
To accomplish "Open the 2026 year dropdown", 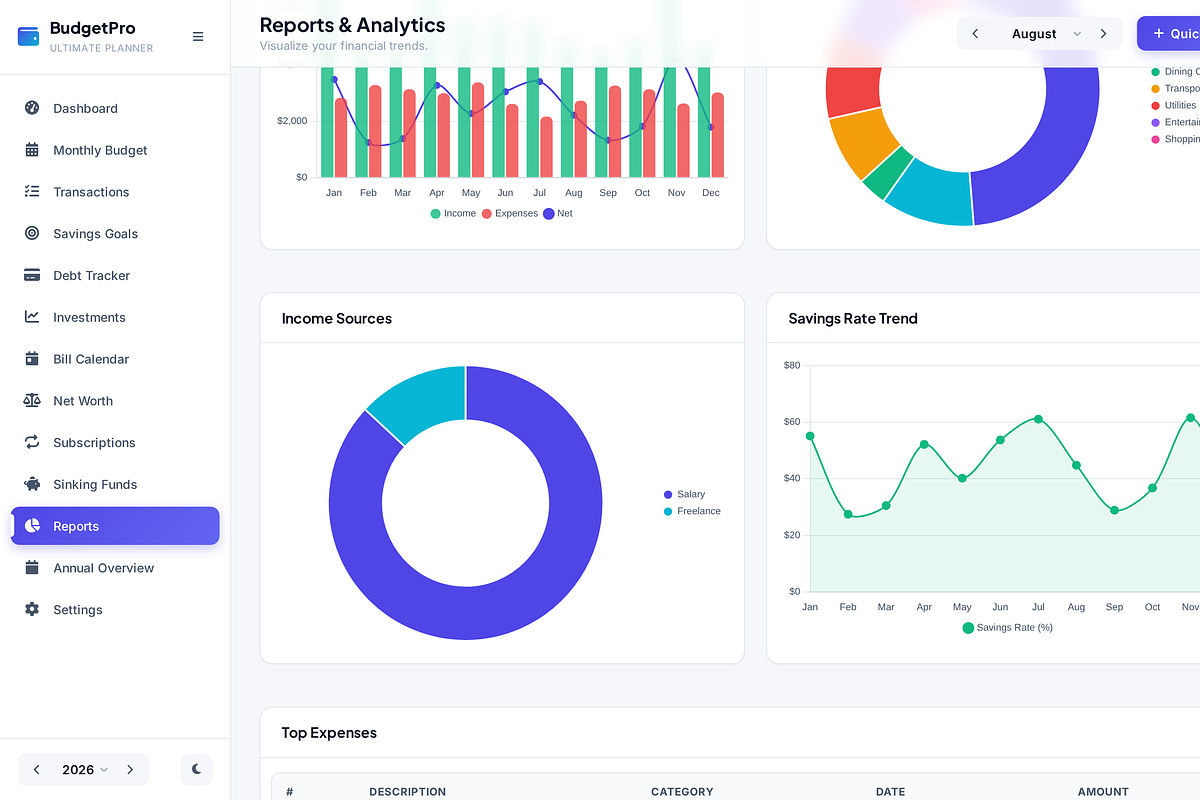I will [x=84, y=769].
